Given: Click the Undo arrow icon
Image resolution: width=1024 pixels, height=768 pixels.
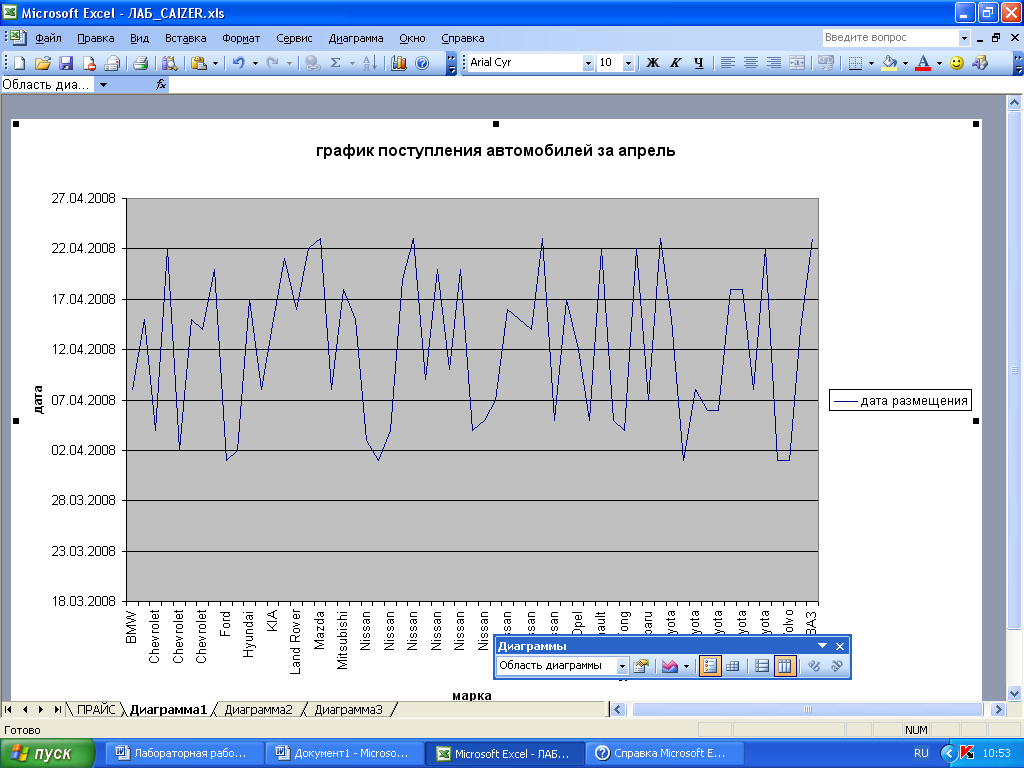Looking at the screenshot, I should (238, 63).
